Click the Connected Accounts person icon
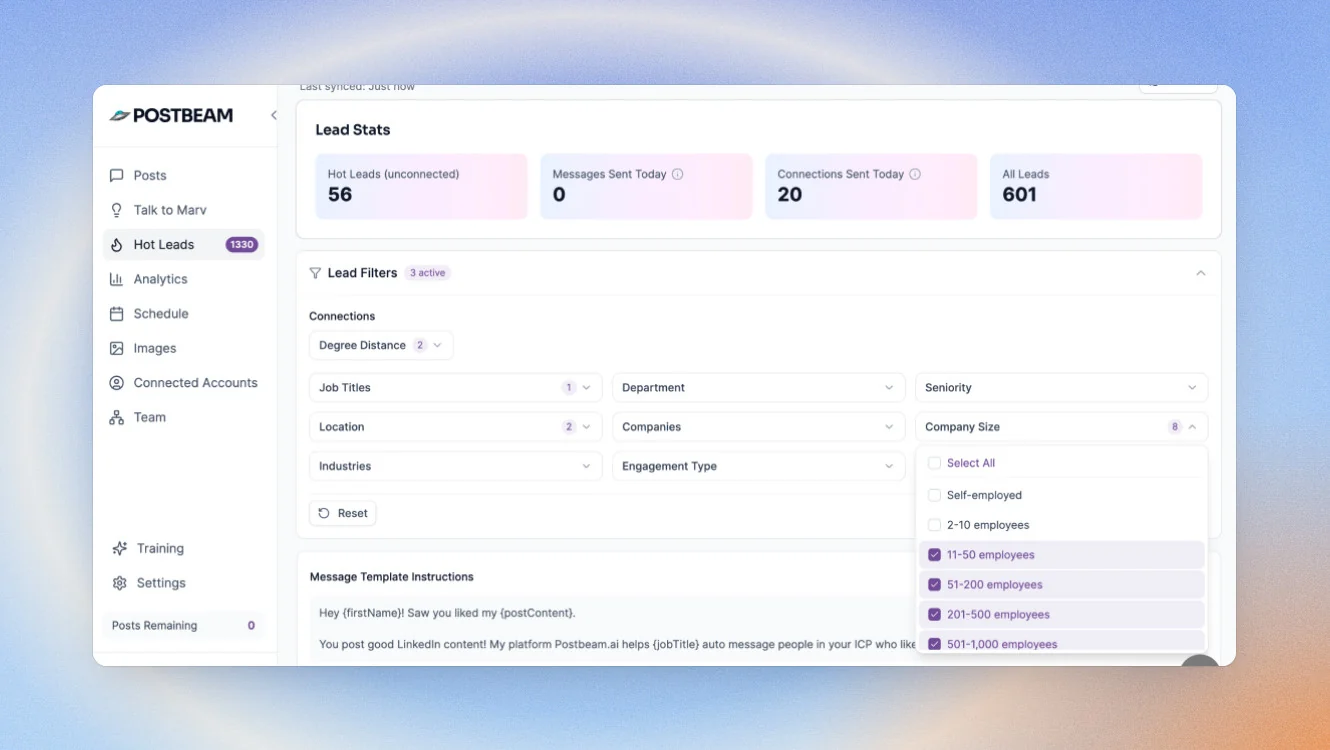Screen dimensions: 1330x750 click(117, 383)
